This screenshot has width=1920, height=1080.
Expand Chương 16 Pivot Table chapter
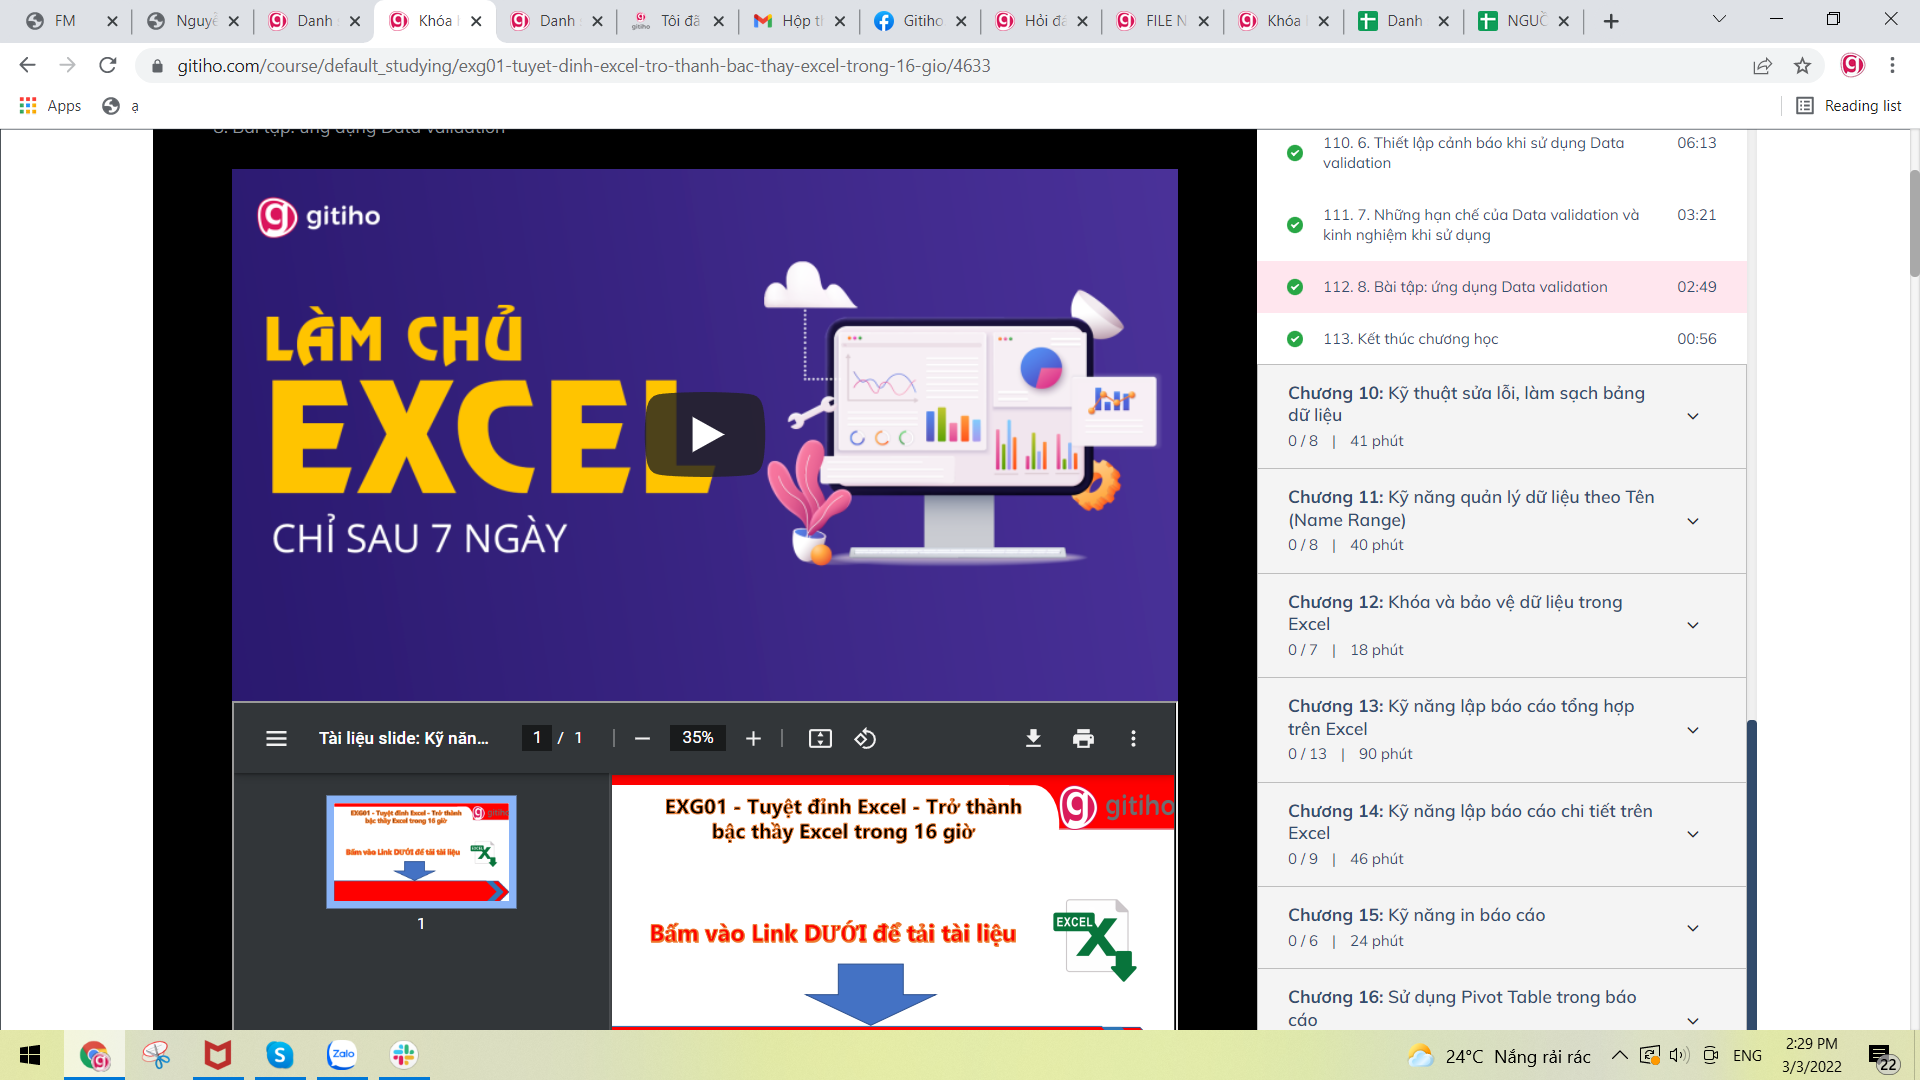(x=1502, y=1000)
